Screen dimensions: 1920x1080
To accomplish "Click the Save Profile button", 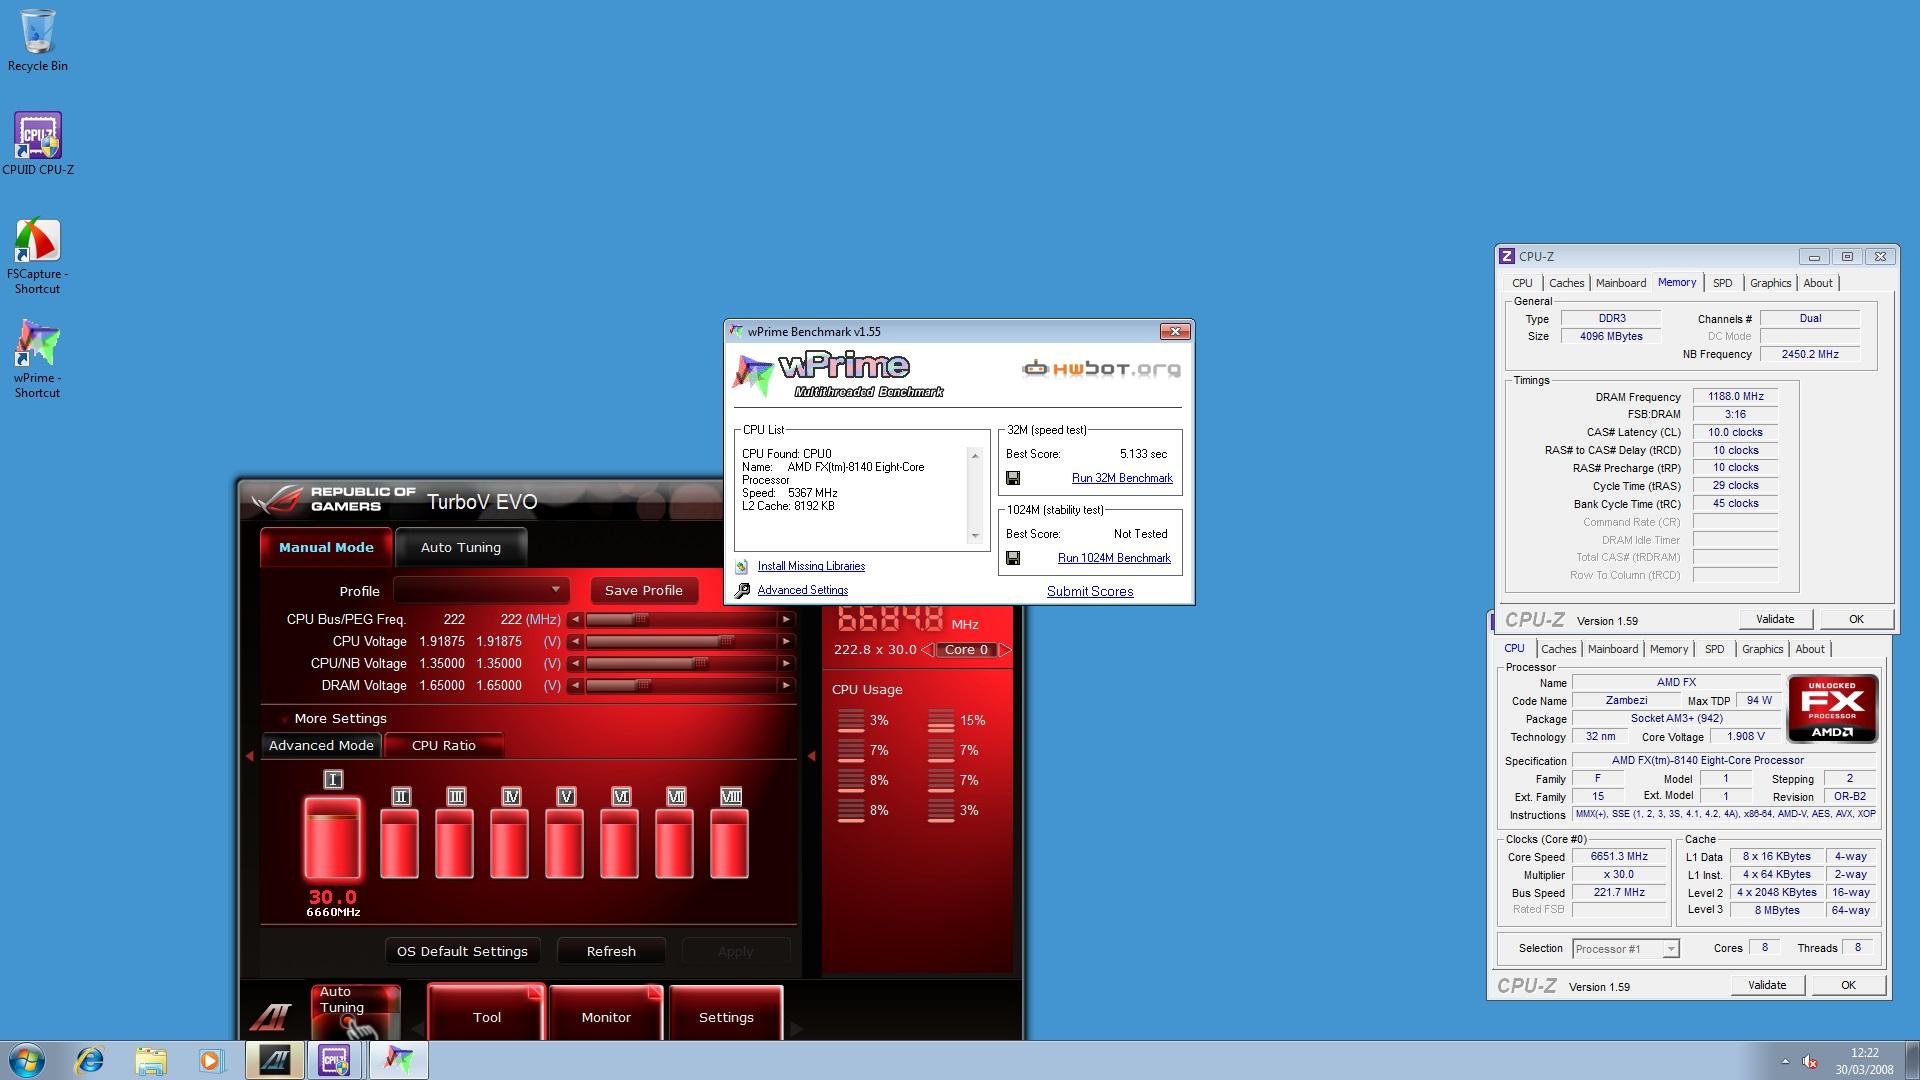I will pyautogui.click(x=643, y=590).
